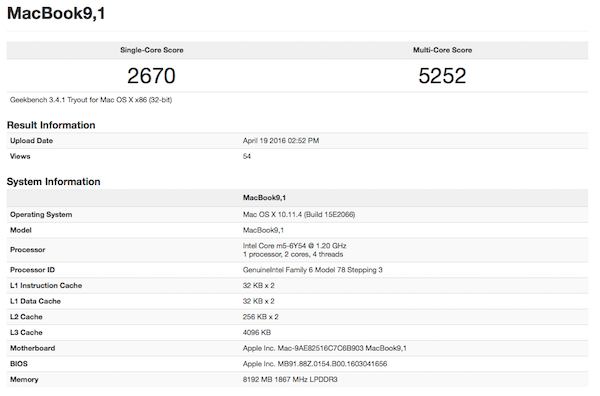Click the Apple Inc. Mac-9AE82516C7C6B903 motherboard value
Image resolution: width=600 pixels, height=396 pixels.
324,349
